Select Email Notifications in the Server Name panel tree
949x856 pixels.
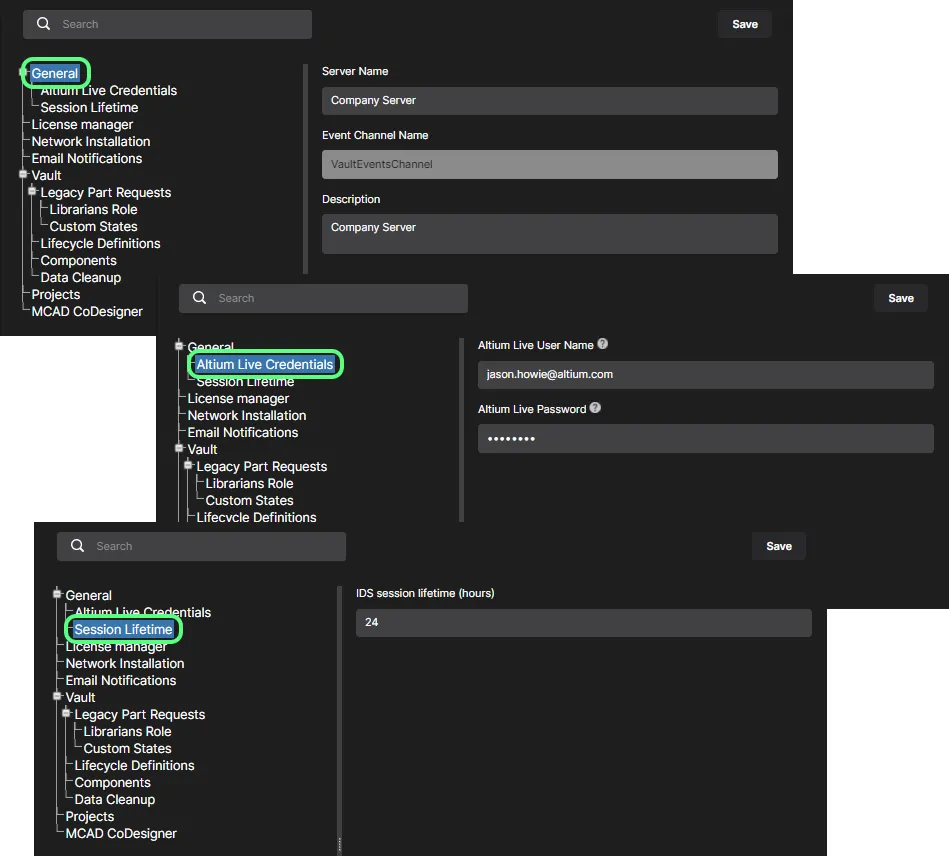point(87,158)
